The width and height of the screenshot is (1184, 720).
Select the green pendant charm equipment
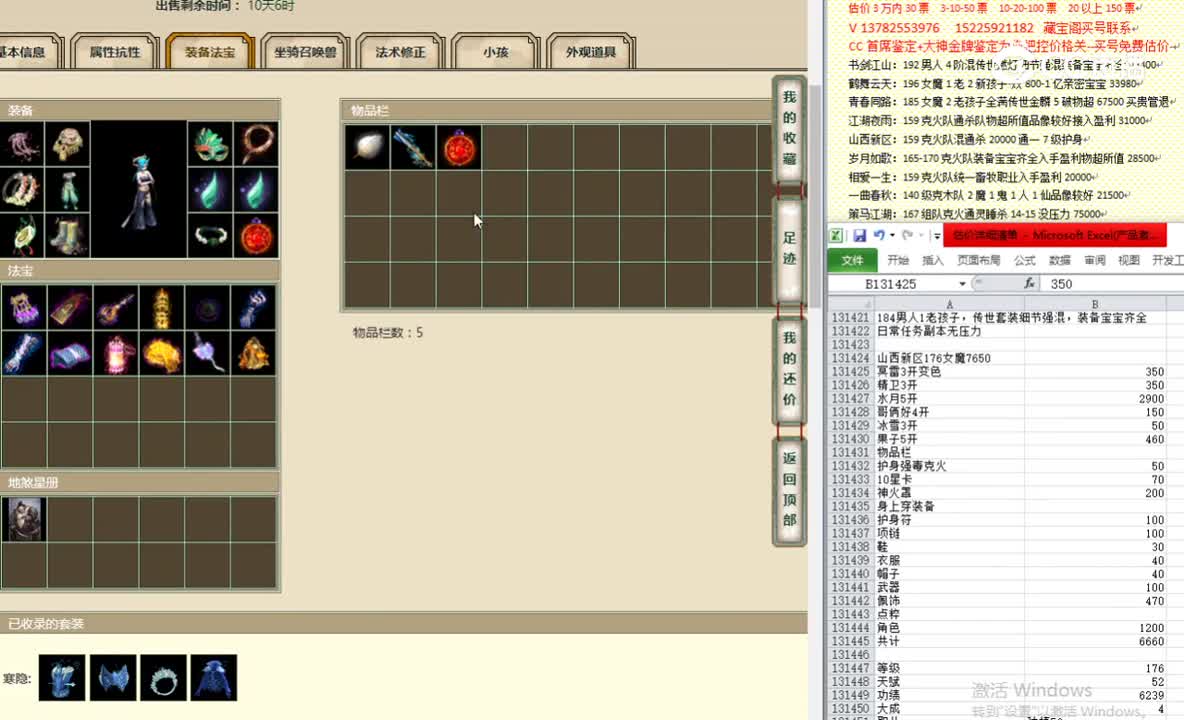click(x=22, y=236)
